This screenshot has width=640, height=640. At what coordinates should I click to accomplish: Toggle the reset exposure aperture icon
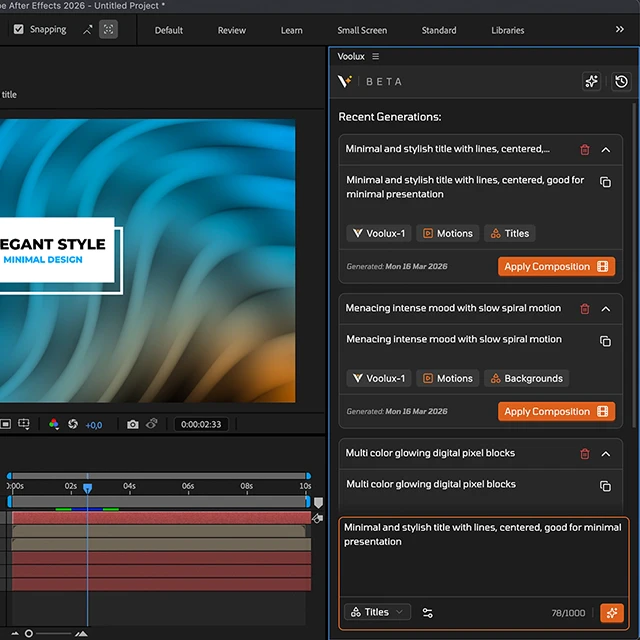(72, 425)
